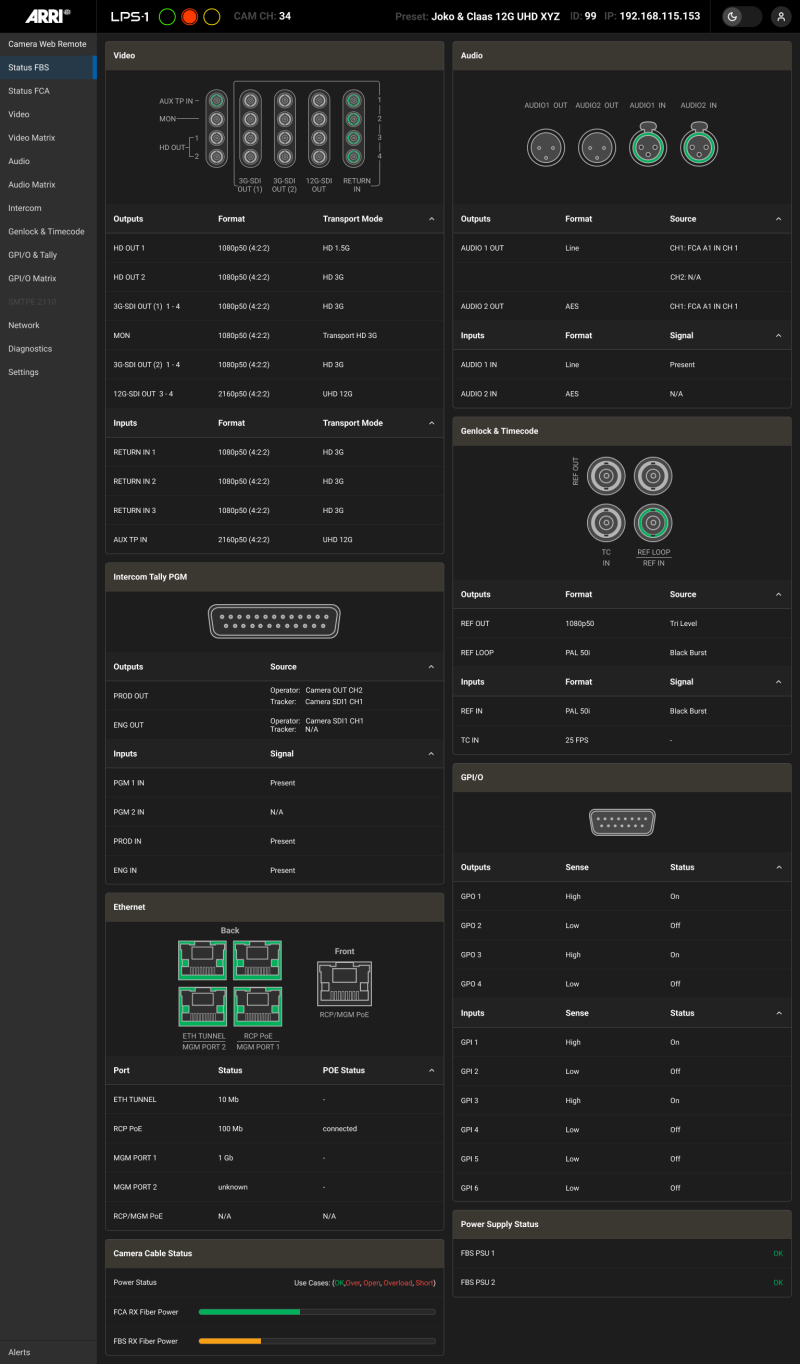Open the Video Matrix page
Viewport: 800px width, 1364px height.
pyautogui.click(x=32, y=138)
